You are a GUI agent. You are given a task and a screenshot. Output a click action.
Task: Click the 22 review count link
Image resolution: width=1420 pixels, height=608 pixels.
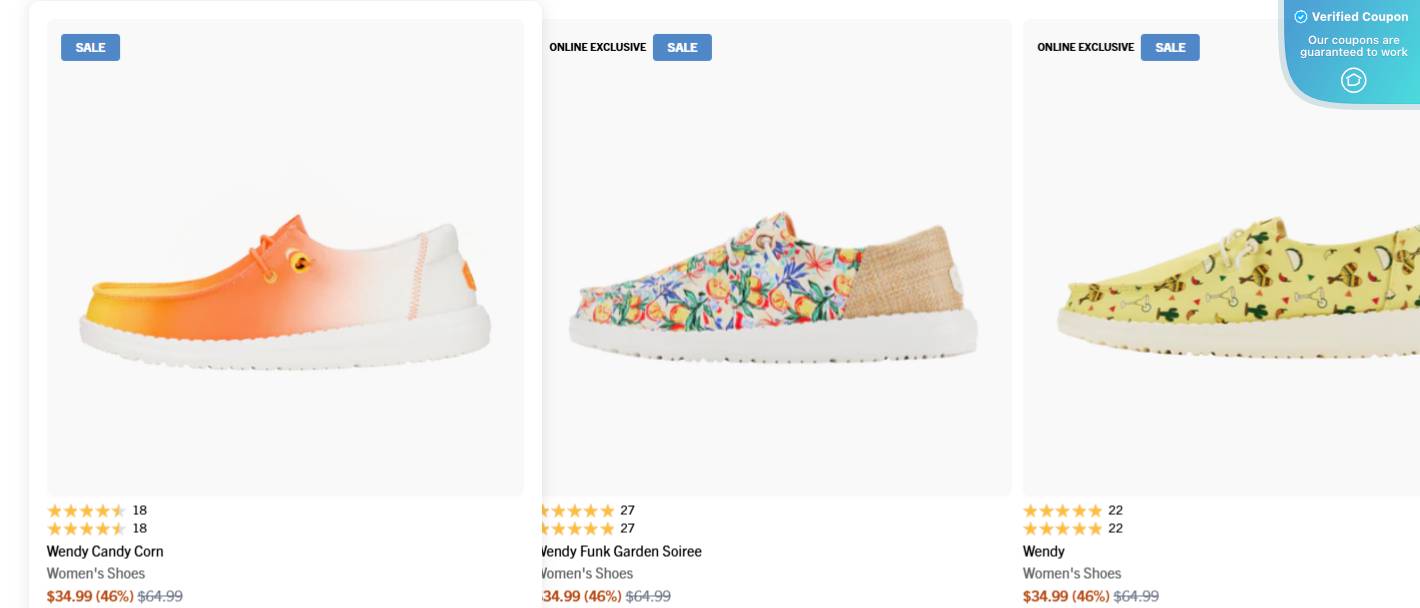point(1114,511)
